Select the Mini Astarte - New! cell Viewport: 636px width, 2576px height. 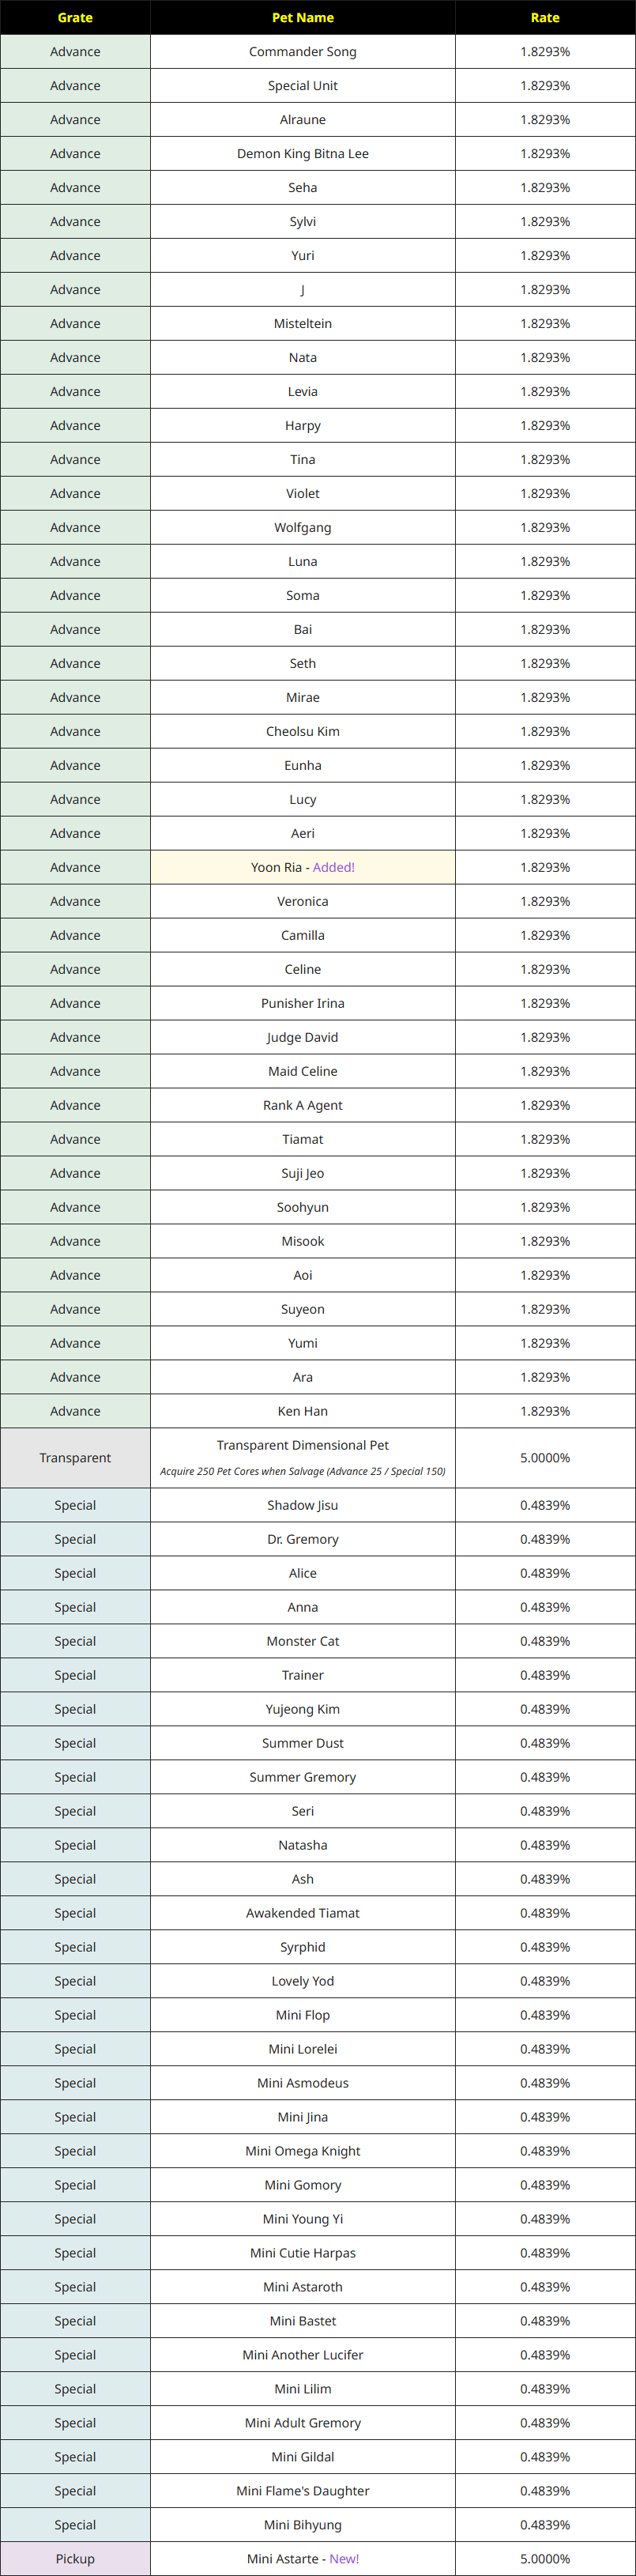click(x=302, y=2558)
